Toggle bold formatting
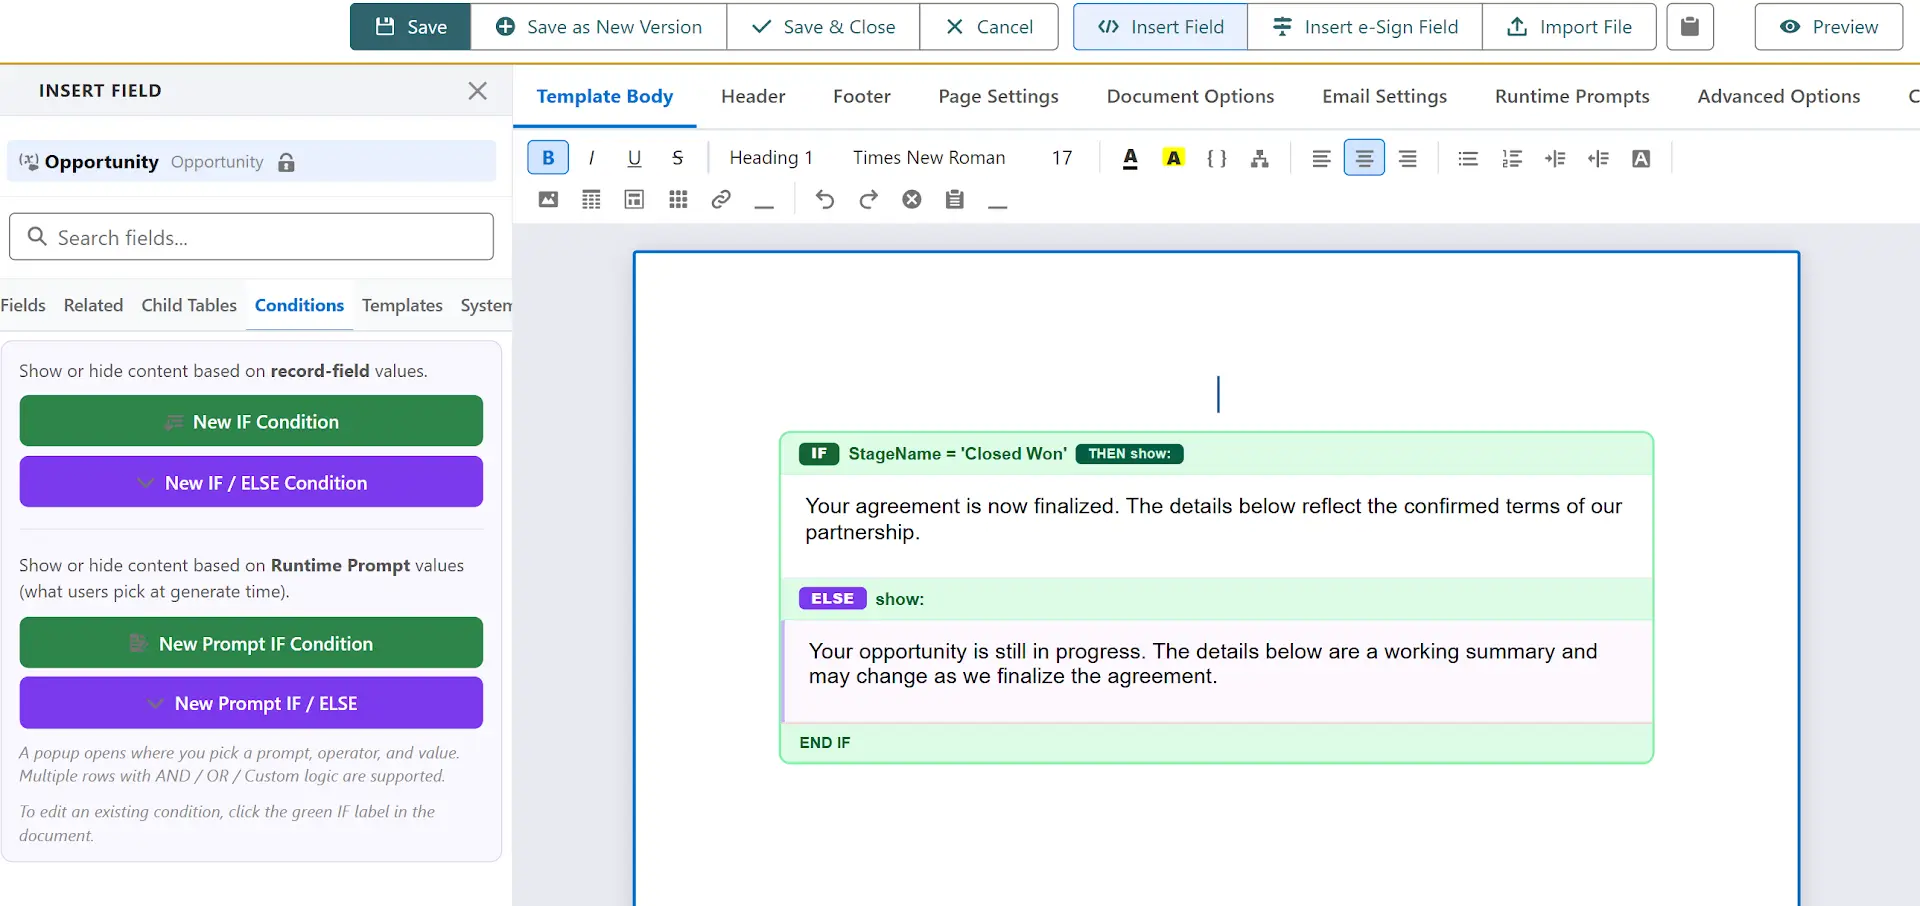The image size is (1920, 906). click(548, 158)
